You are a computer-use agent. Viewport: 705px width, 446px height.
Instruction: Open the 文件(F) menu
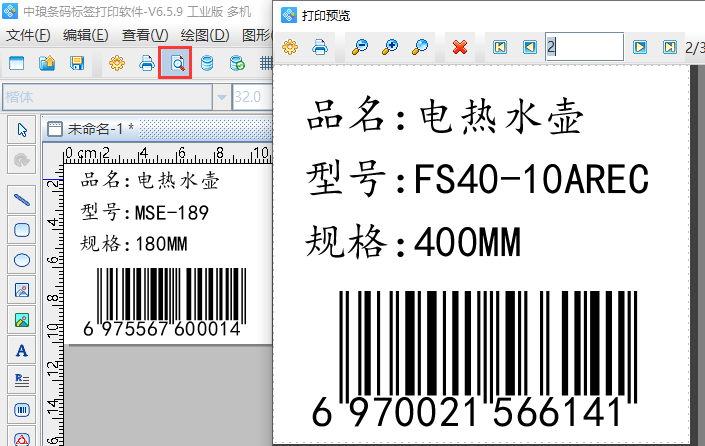coord(28,35)
